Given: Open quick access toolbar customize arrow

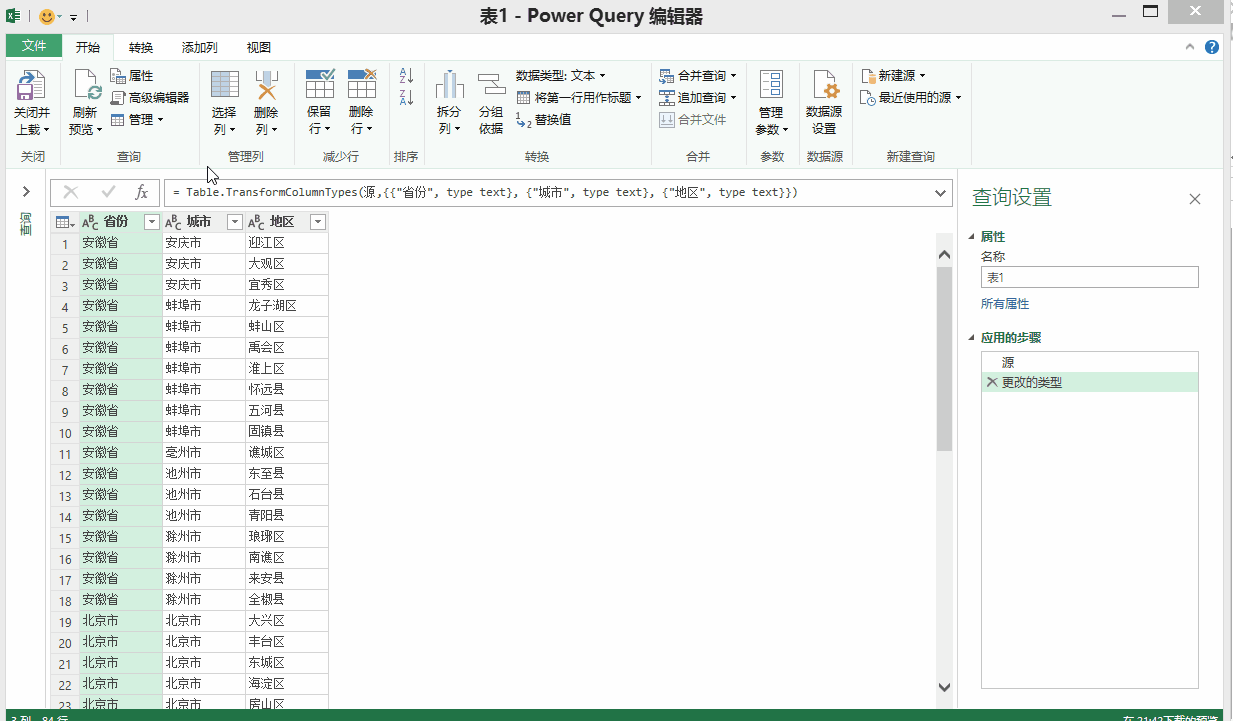Looking at the screenshot, I should pyautogui.click(x=74, y=18).
